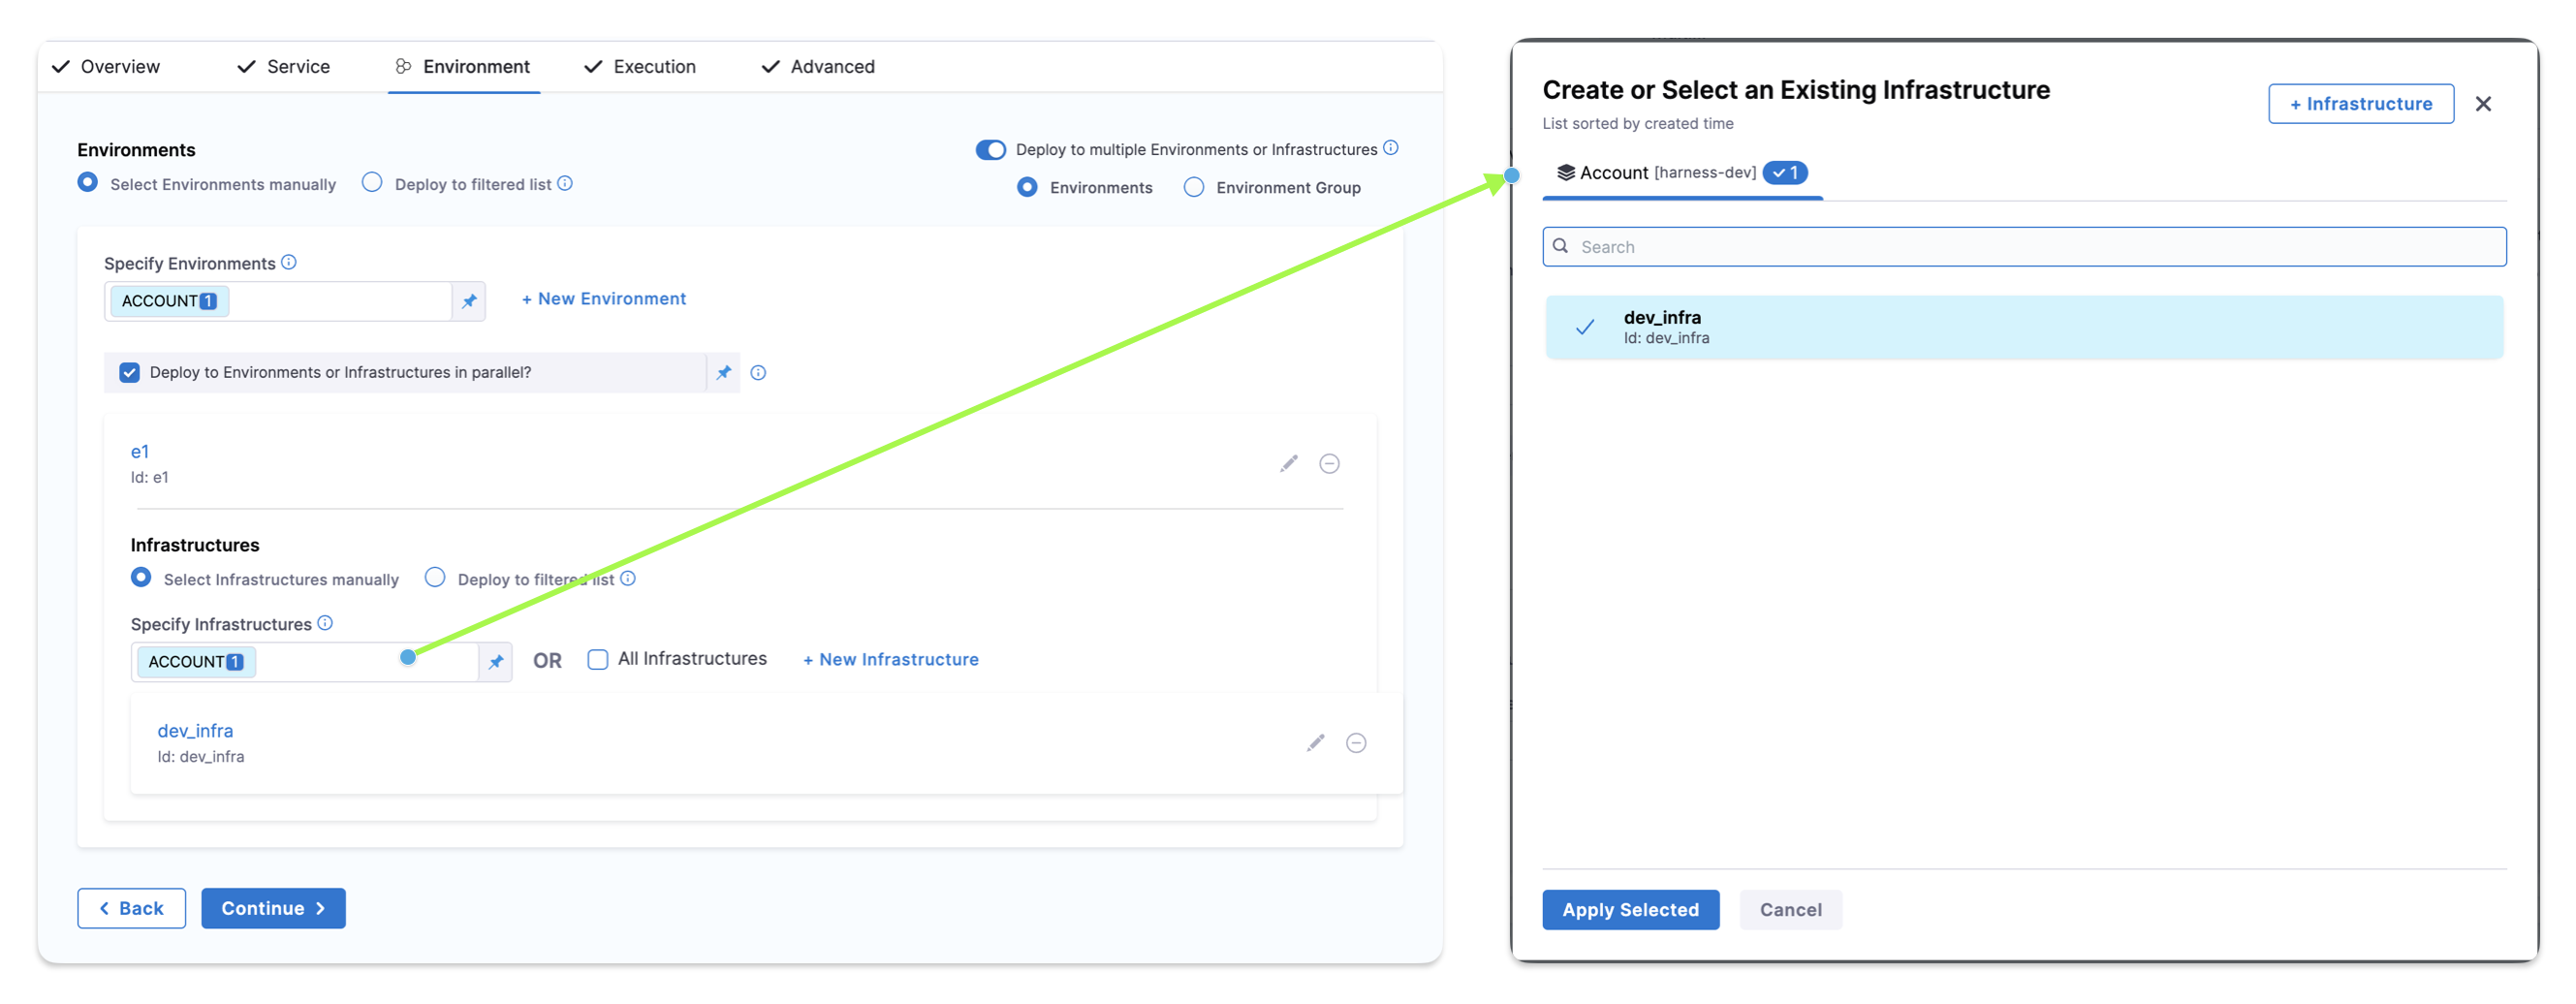Image resolution: width=2576 pixels, height=1004 pixels.
Task: Remove the e1 environment
Action: pyautogui.click(x=1329, y=464)
